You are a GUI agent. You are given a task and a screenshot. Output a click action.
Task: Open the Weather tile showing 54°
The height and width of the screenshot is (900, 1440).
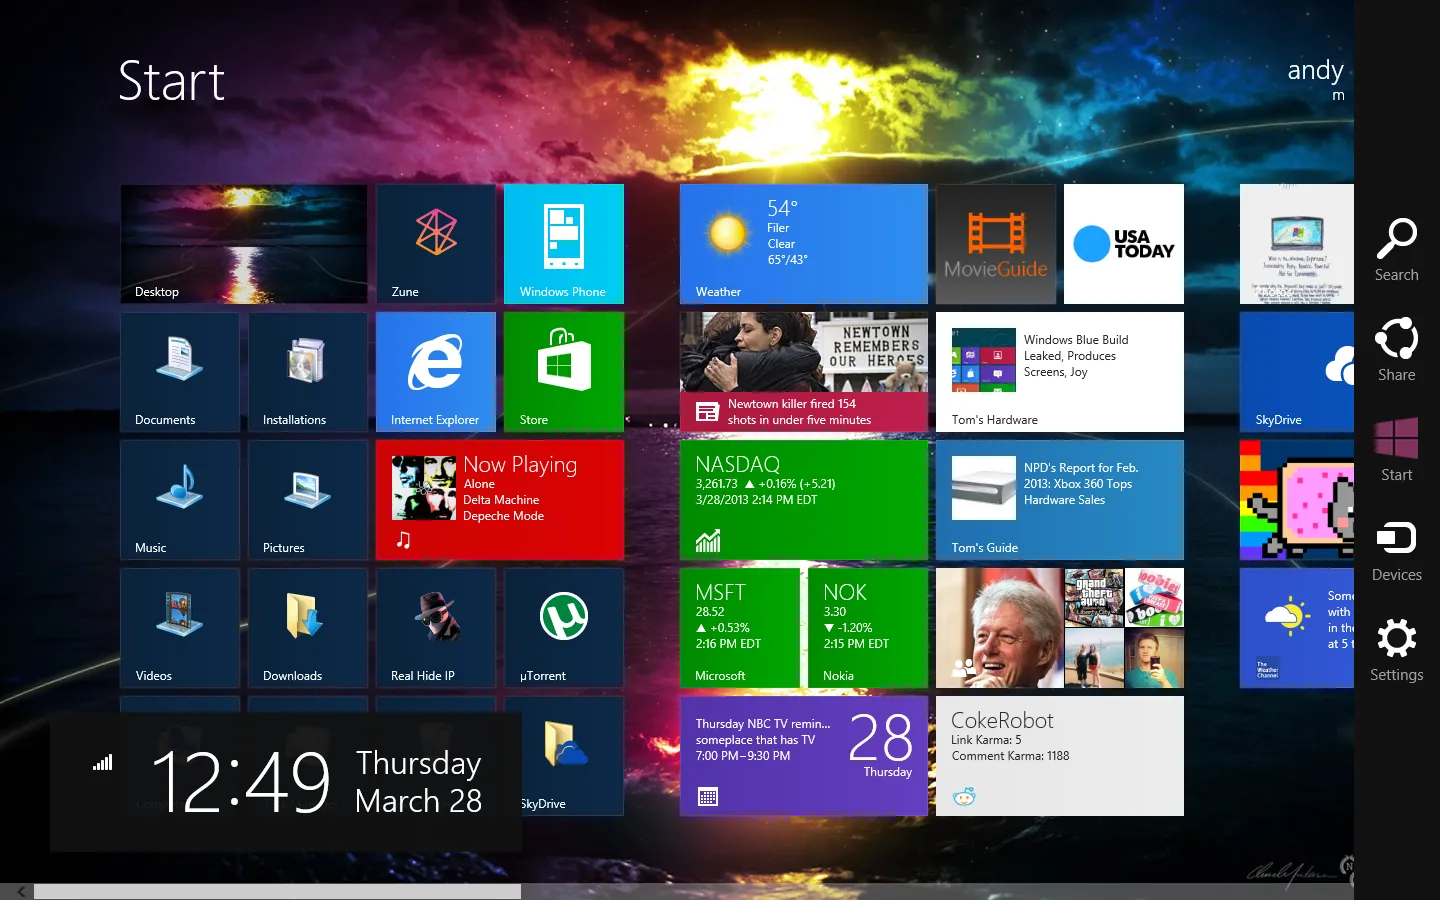pyautogui.click(x=804, y=244)
